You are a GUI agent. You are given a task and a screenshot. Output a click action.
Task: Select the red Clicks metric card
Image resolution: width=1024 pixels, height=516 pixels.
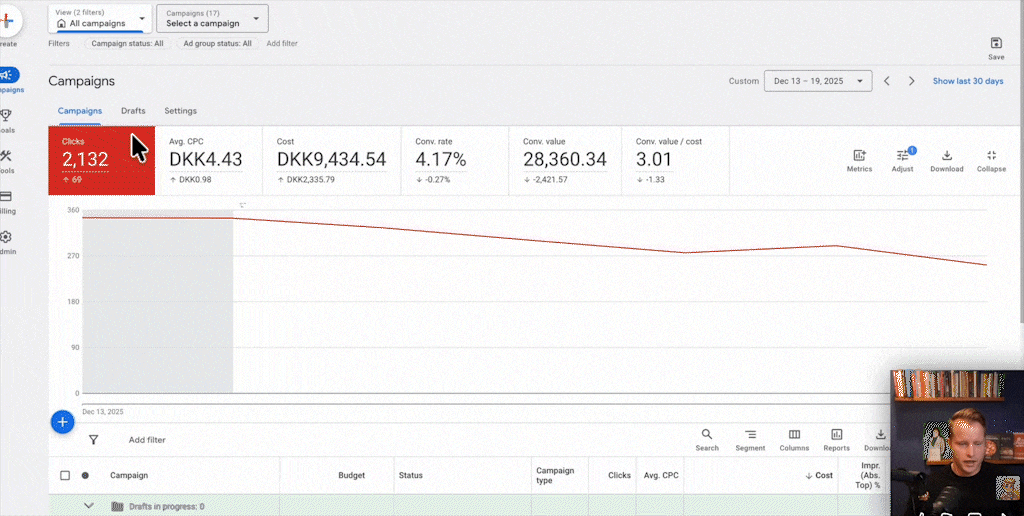(101, 160)
